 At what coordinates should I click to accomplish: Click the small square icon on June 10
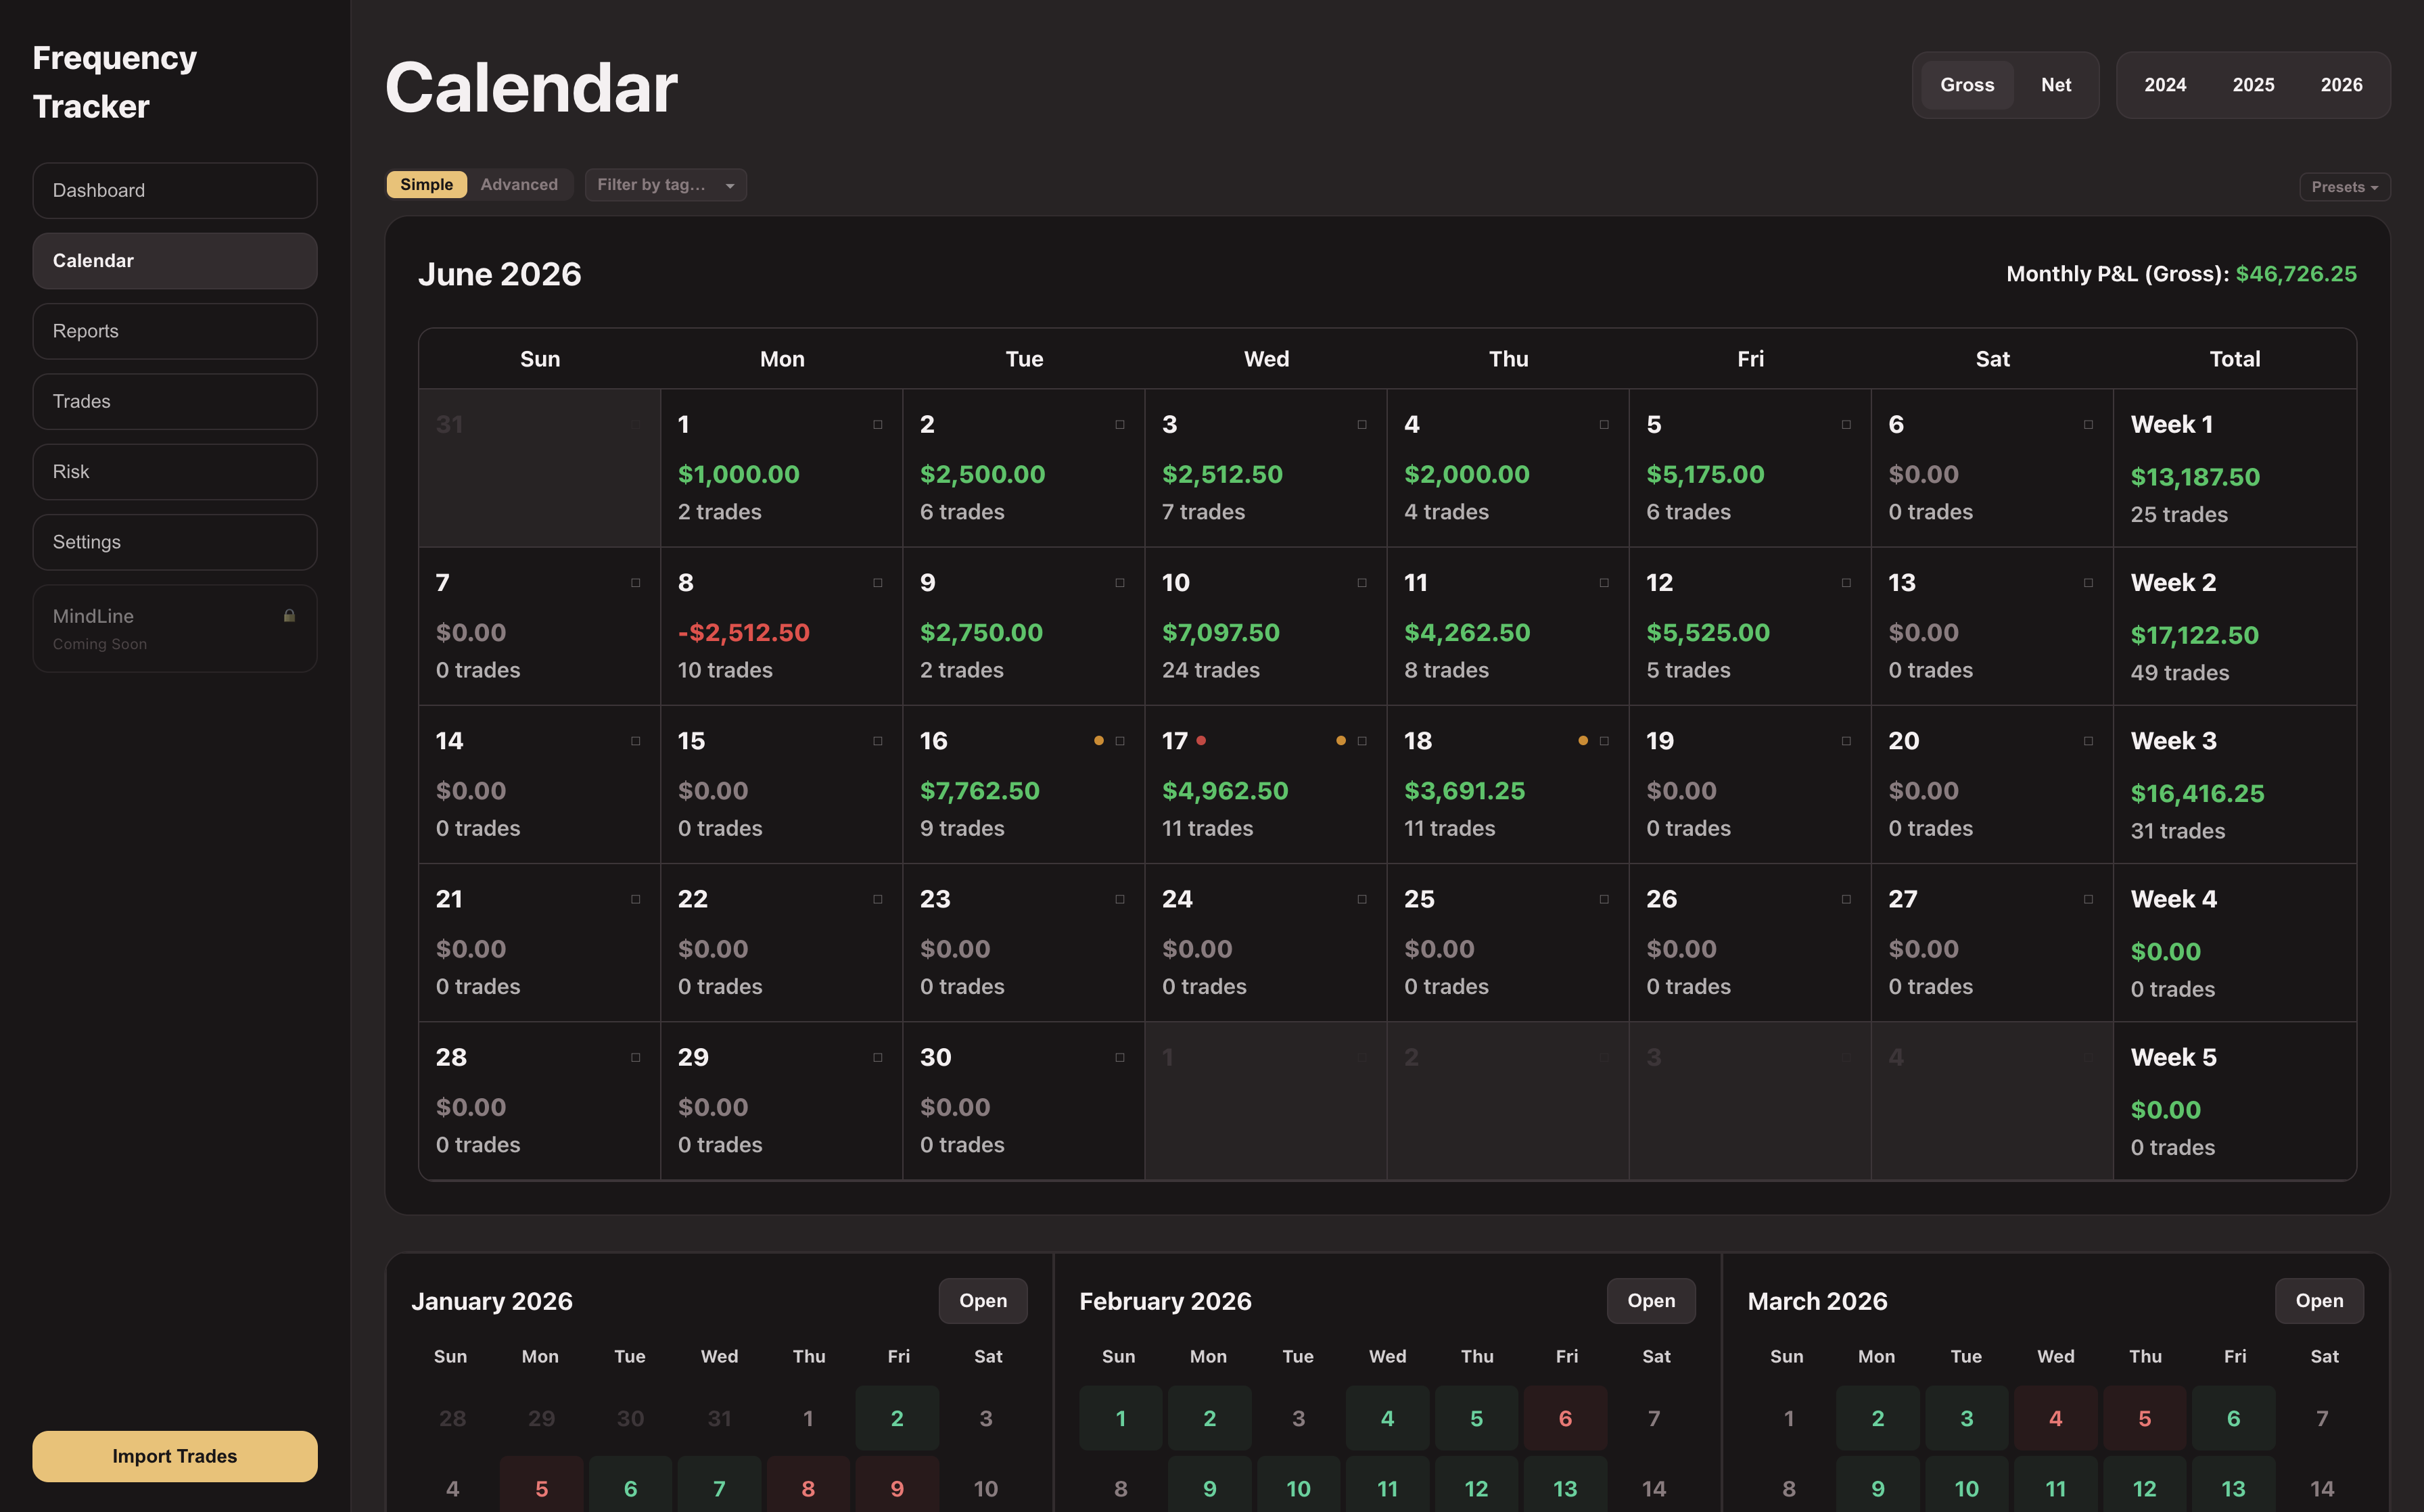(x=1362, y=583)
